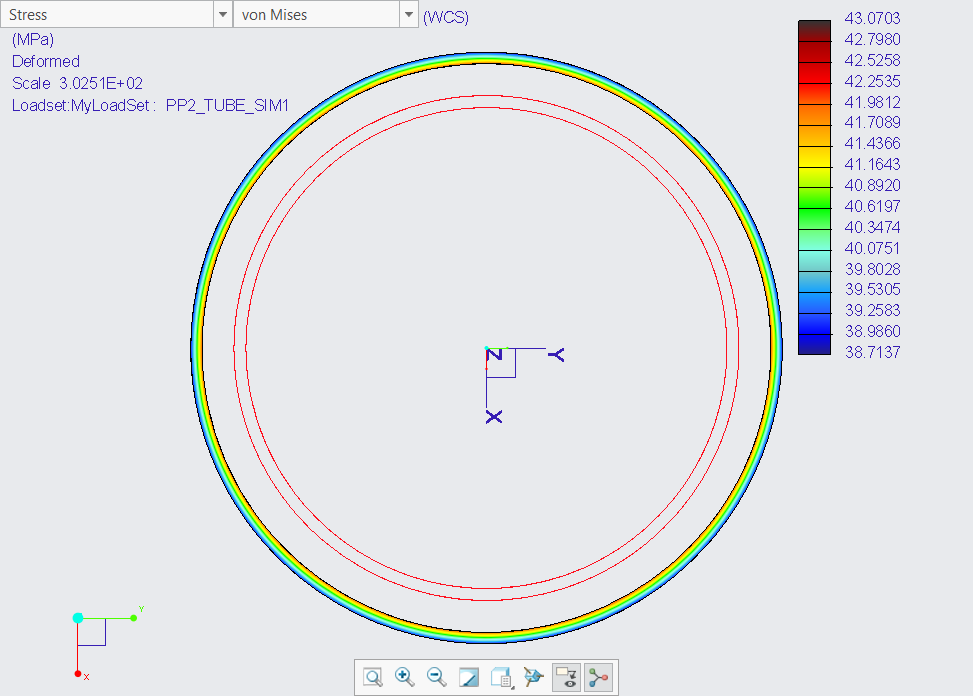Click the WCS coordinate system label
973x696 pixels.
[446, 17]
